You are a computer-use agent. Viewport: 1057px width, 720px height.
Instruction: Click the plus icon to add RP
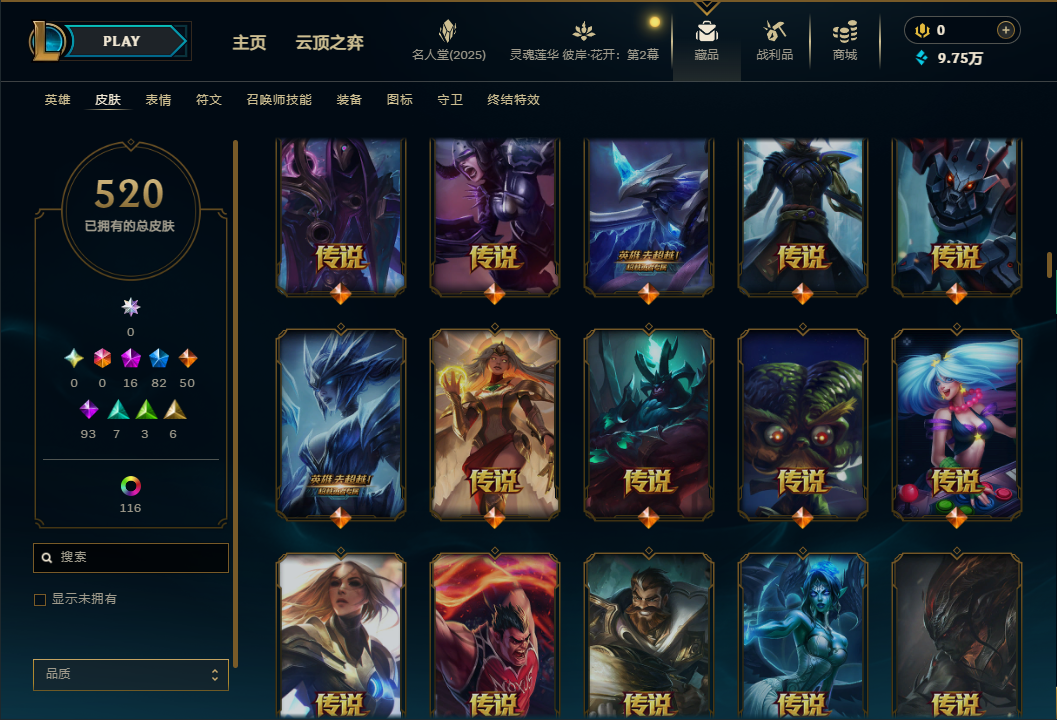coord(1005,30)
